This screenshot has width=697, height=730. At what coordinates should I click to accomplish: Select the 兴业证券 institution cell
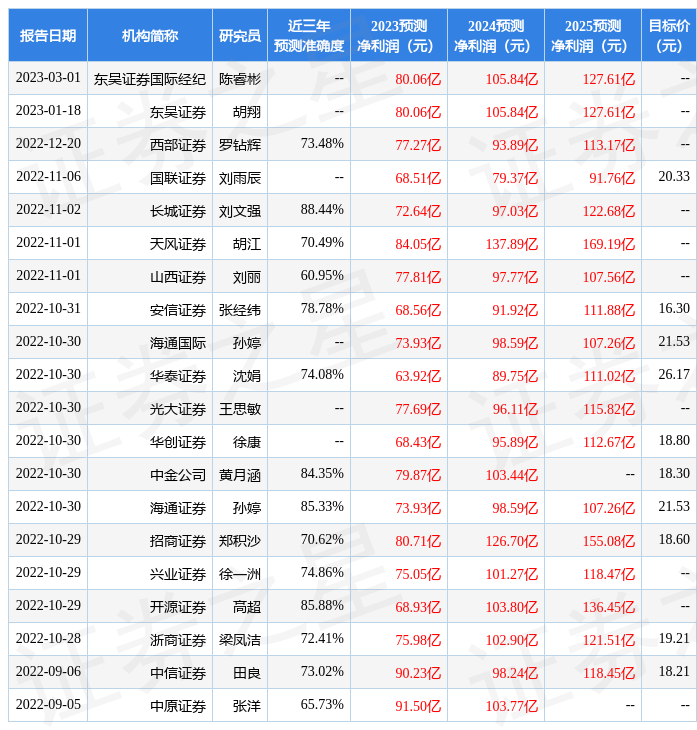coord(149,574)
